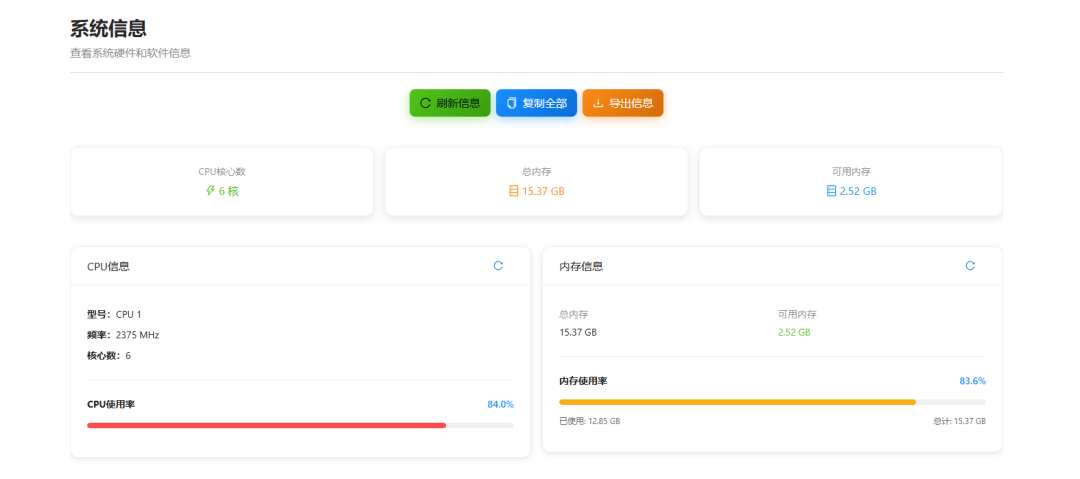This screenshot has width=1080, height=479.
Task: Select the 频率: 2375 MHz line
Action: 123,335
